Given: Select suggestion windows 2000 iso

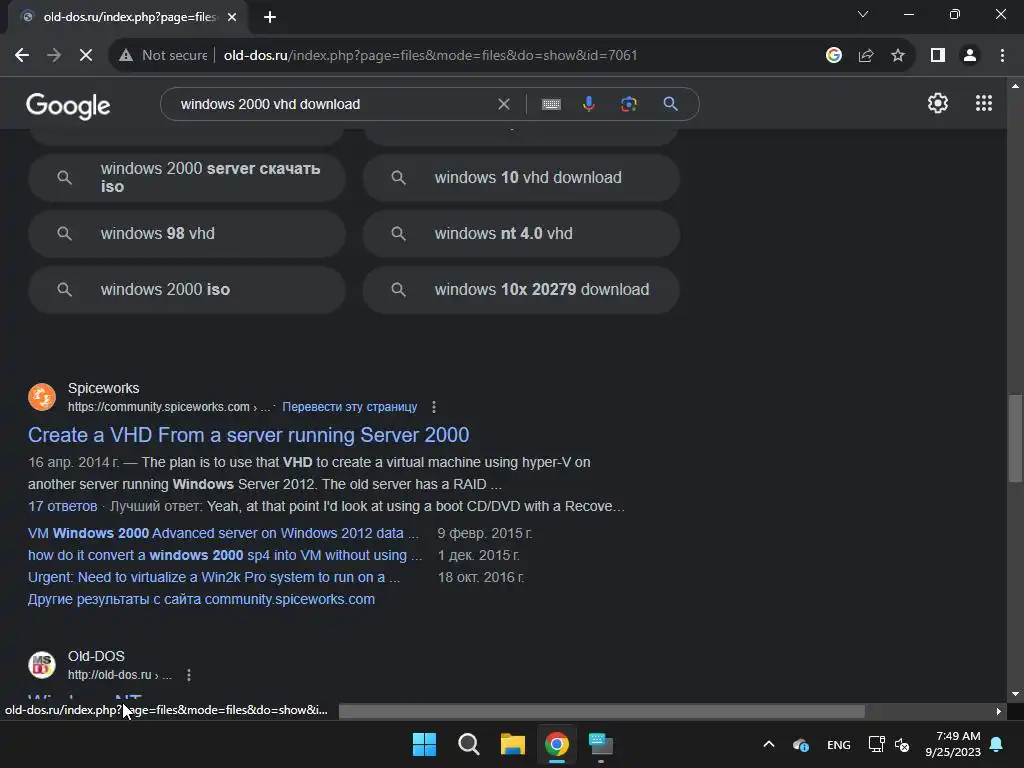Looking at the screenshot, I should [187, 290].
